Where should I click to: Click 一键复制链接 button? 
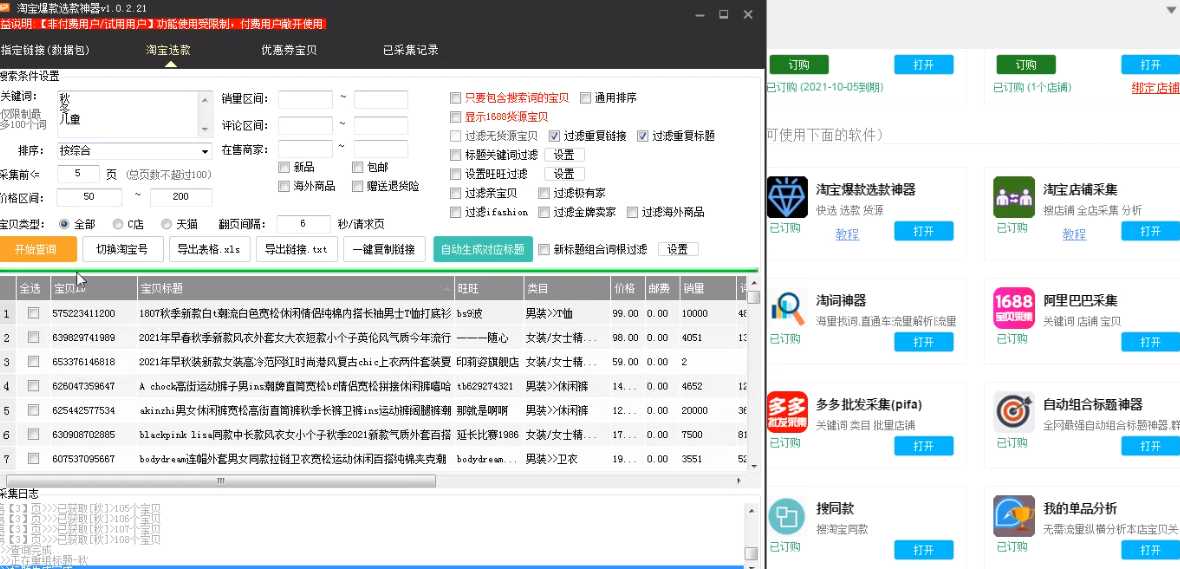click(384, 249)
